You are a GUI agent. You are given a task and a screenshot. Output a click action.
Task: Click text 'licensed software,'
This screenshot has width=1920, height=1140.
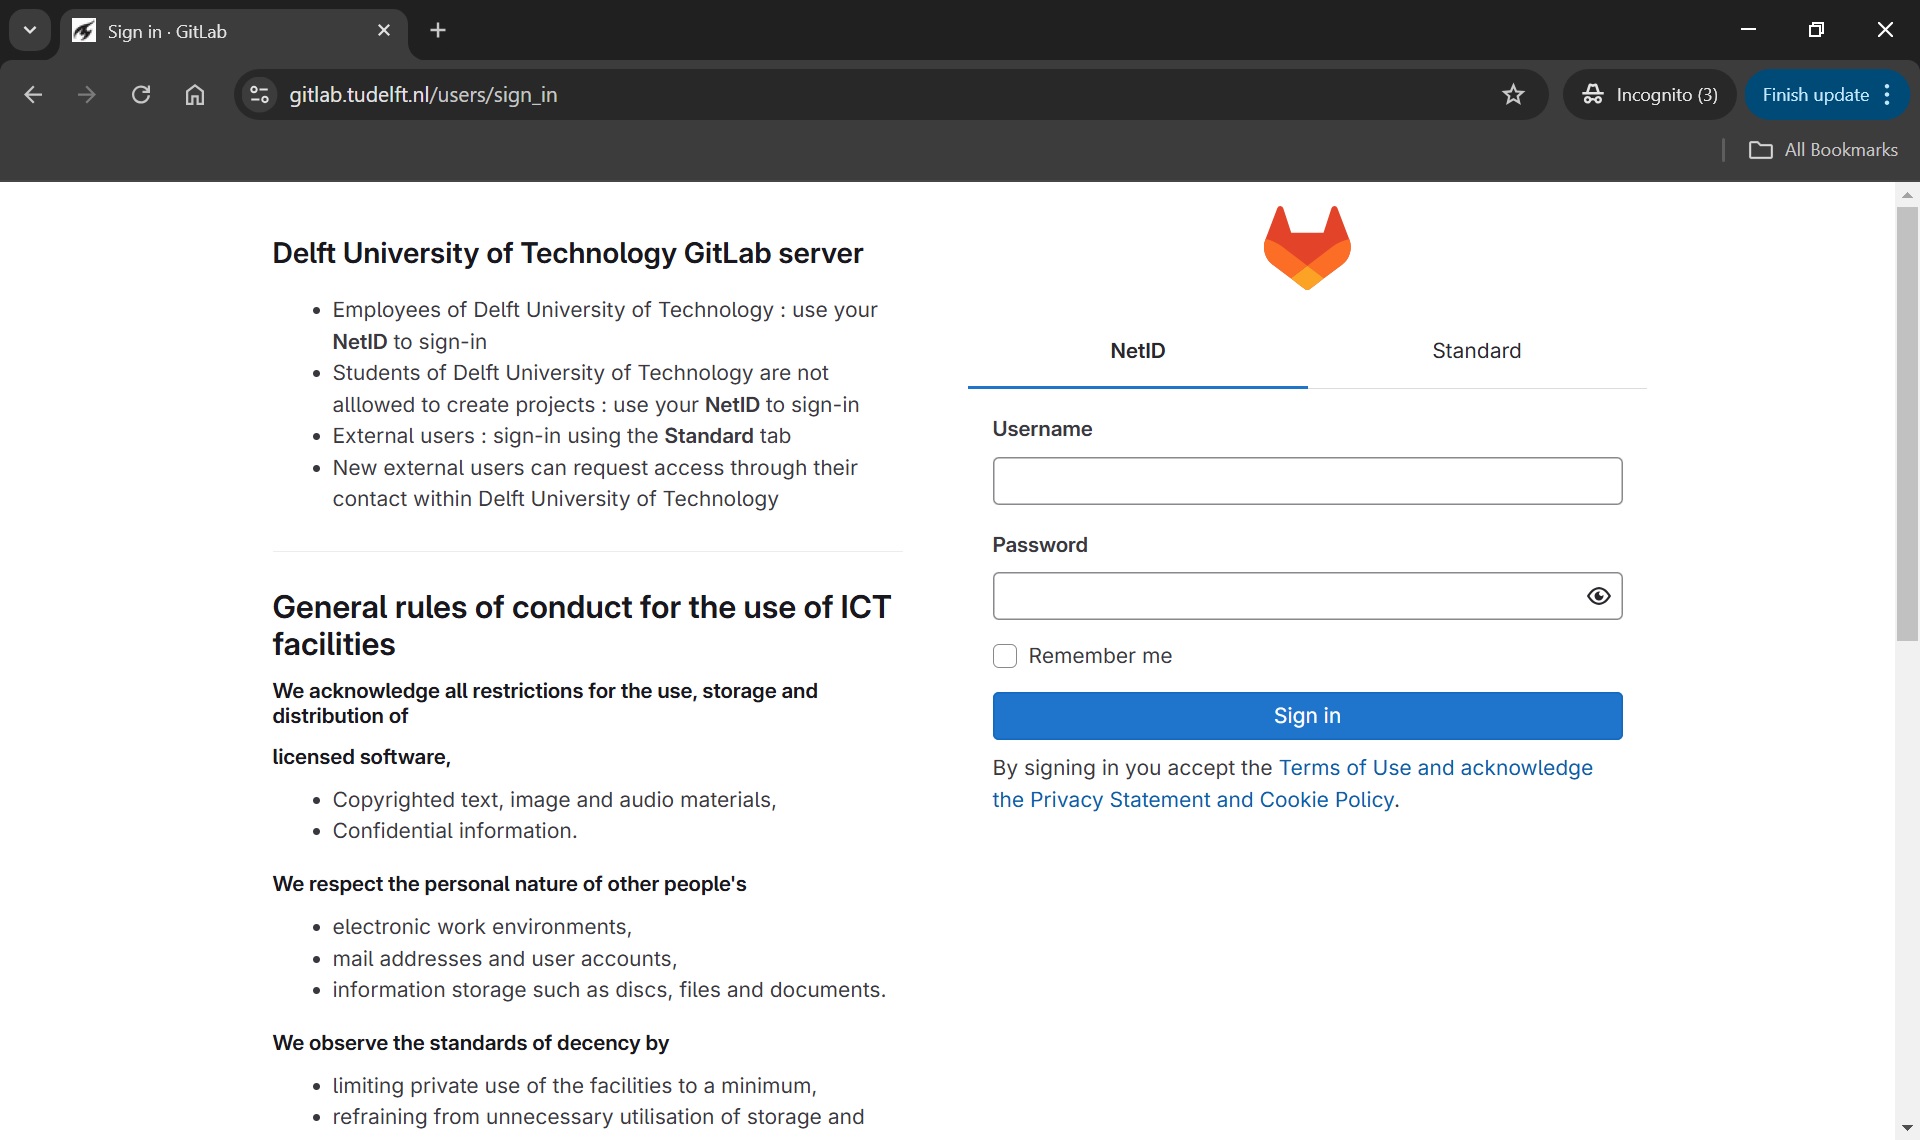pyautogui.click(x=361, y=757)
